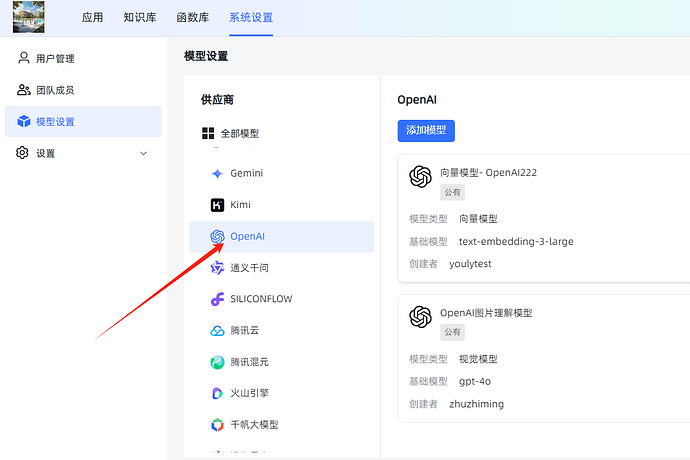Select 模型设置 in the sidebar
Screen dimensions: 690x460
tap(83, 121)
